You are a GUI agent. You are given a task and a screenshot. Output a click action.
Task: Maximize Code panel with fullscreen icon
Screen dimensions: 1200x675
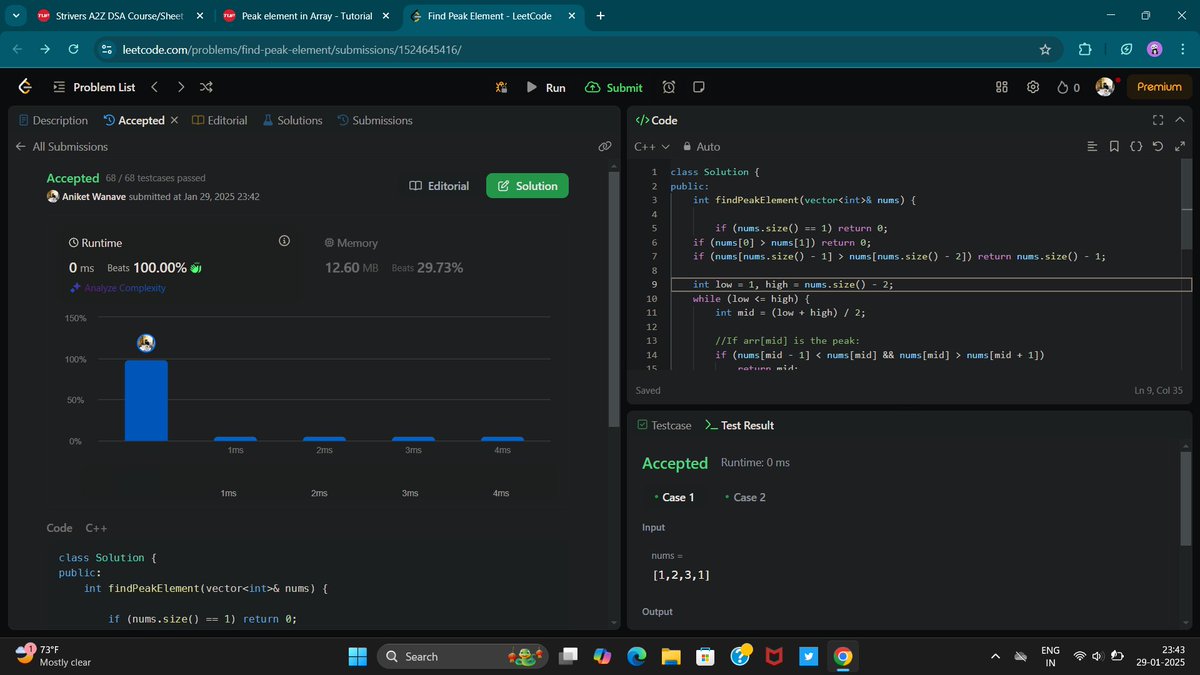1158,120
